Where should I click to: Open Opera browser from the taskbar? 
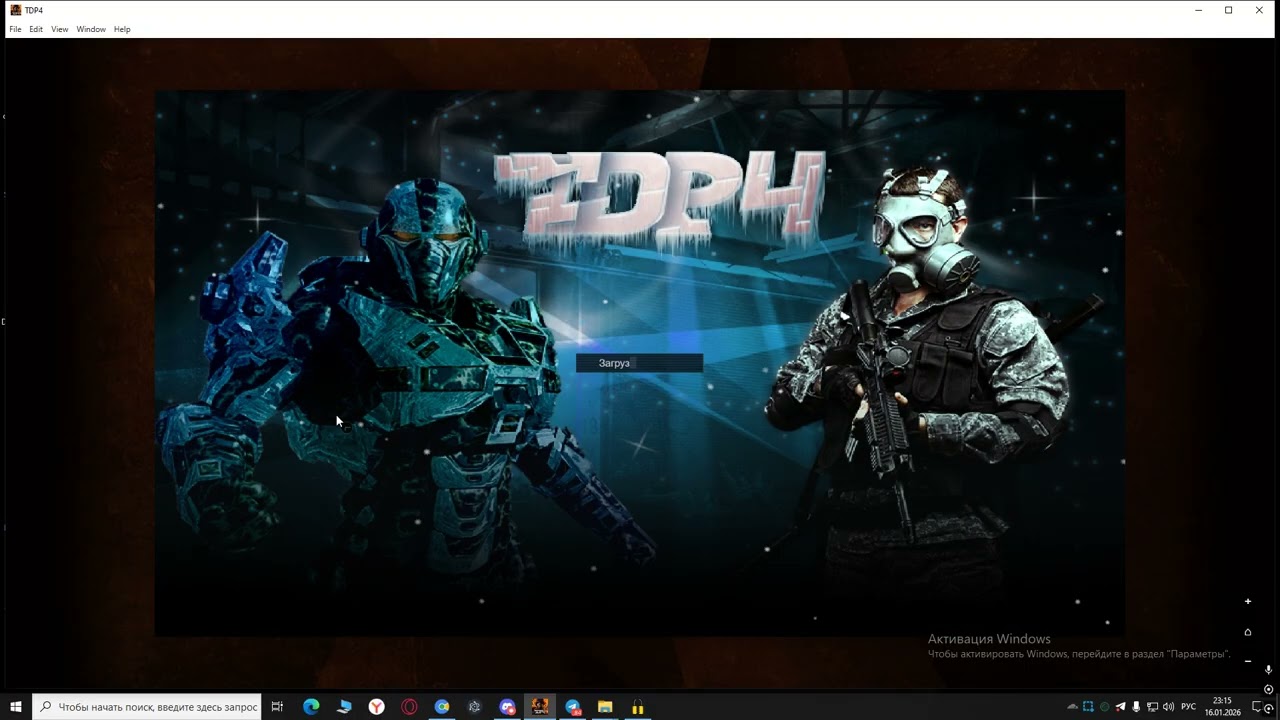[409, 707]
